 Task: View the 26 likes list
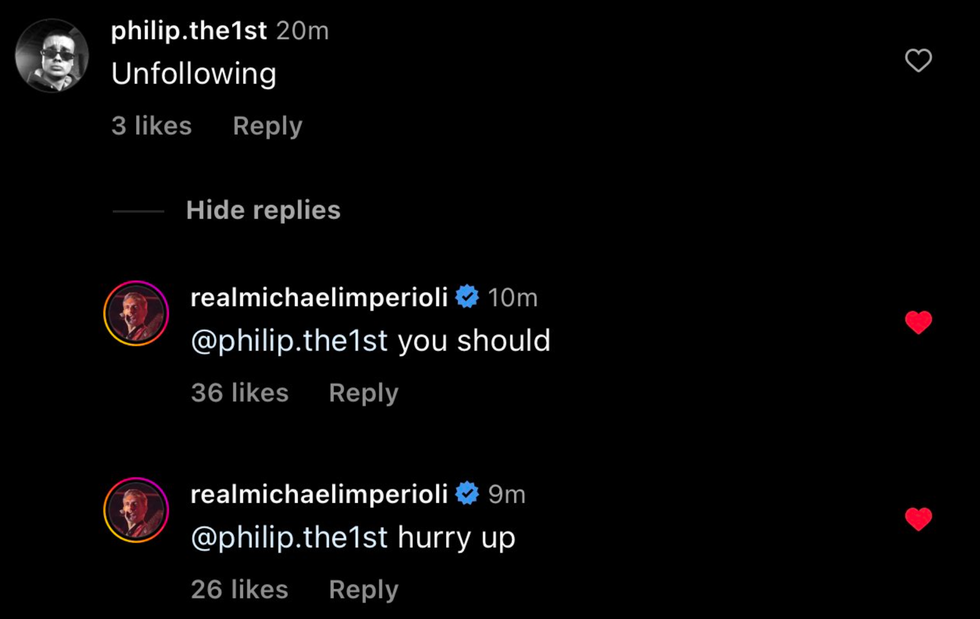[x=239, y=590]
